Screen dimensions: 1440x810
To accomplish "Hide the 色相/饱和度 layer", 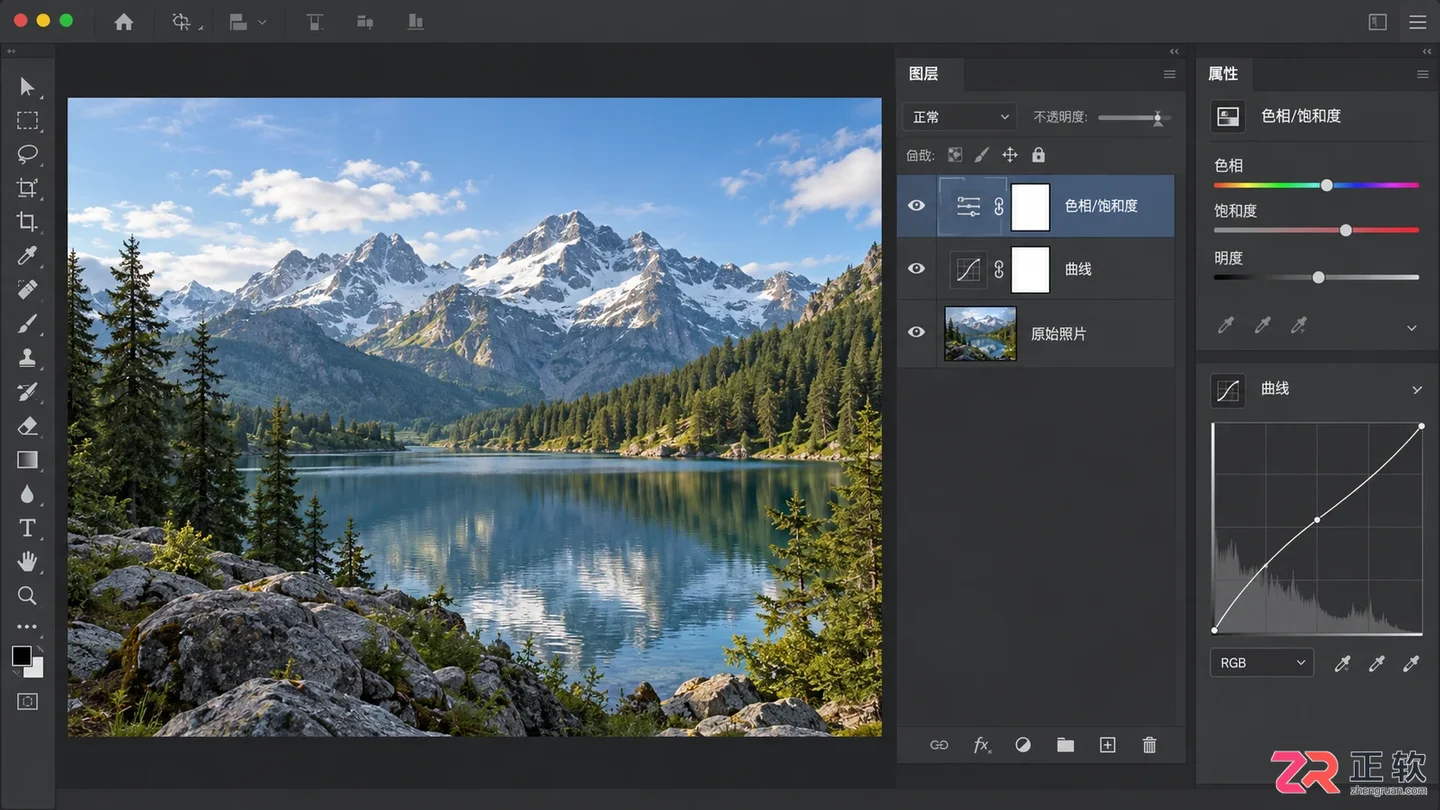I will [916, 206].
